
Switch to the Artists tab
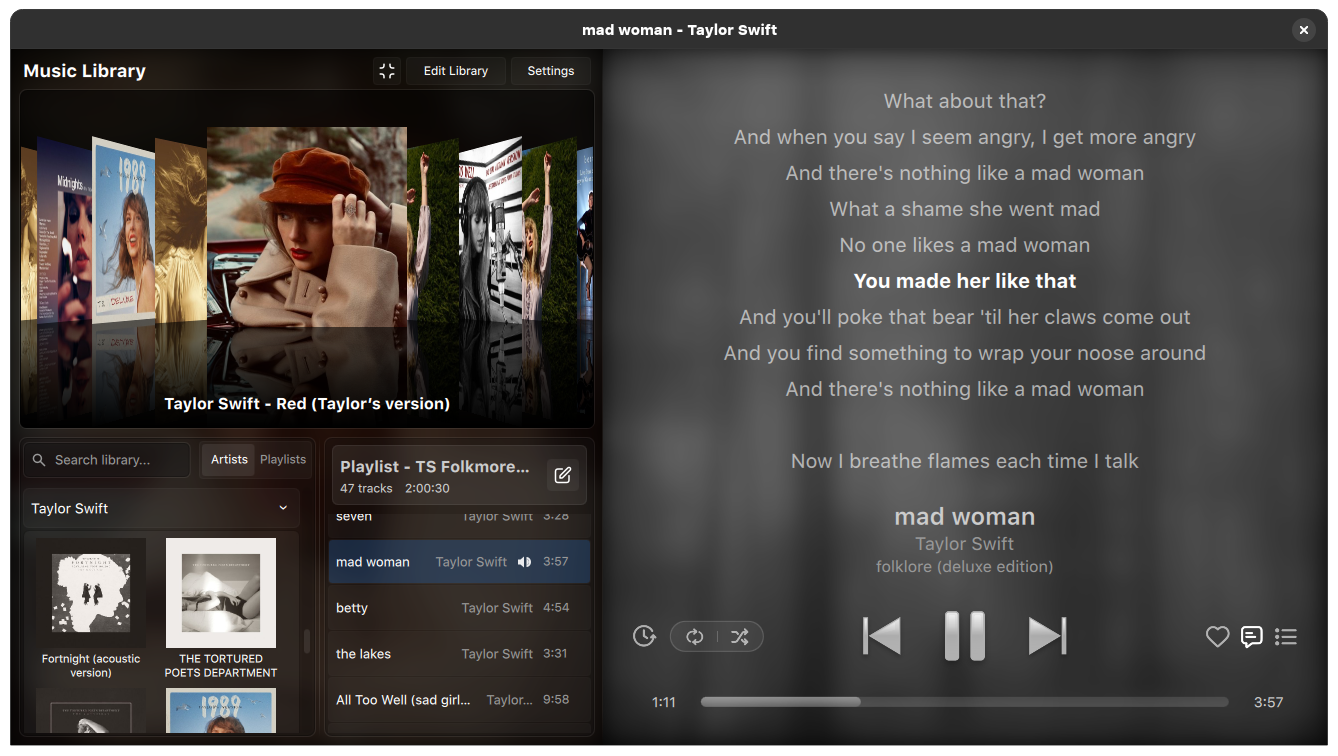coord(229,460)
